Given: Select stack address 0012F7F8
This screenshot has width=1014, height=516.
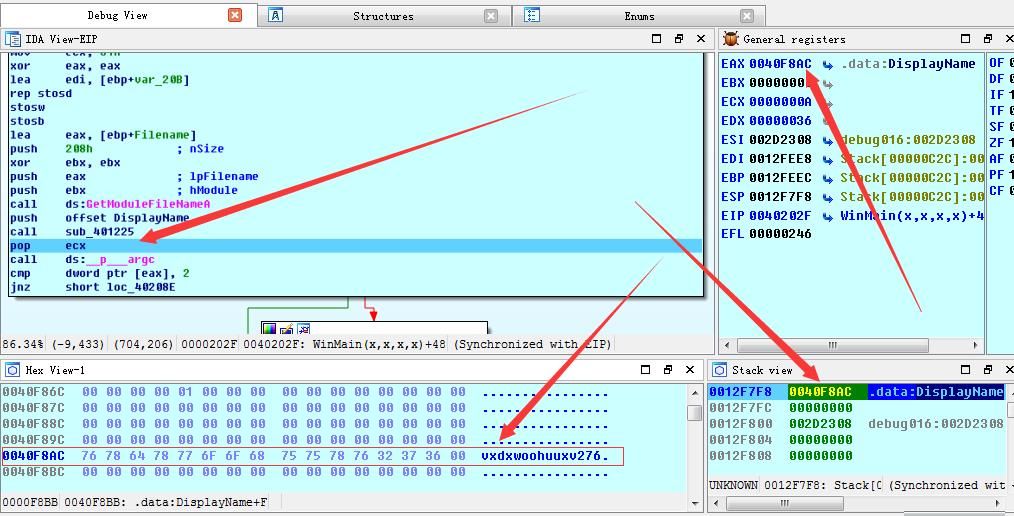Looking at the screenshot, I should (740, 392).
